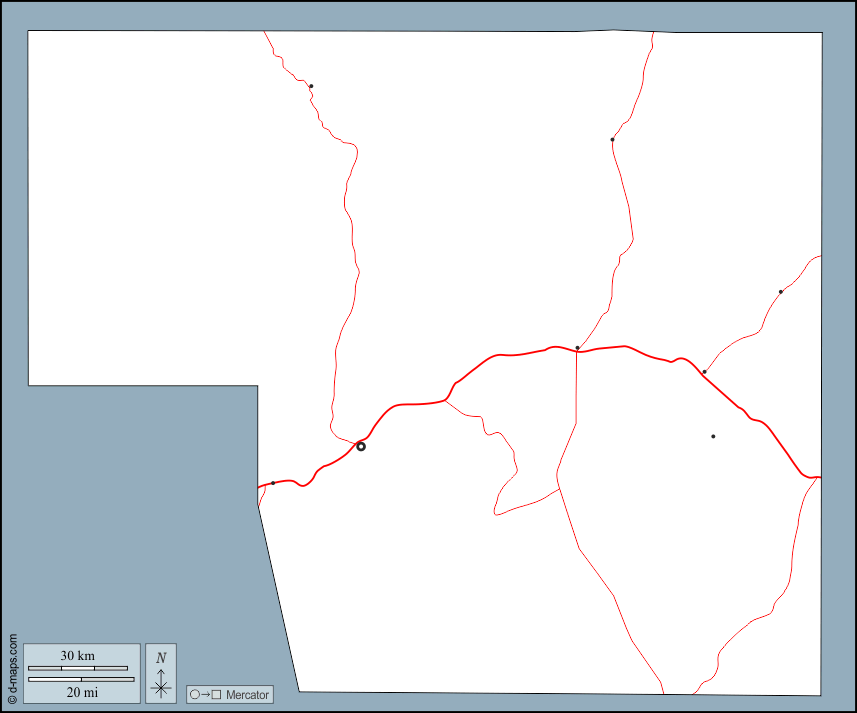Click the 20 mi scale bar

pos(81,680)
